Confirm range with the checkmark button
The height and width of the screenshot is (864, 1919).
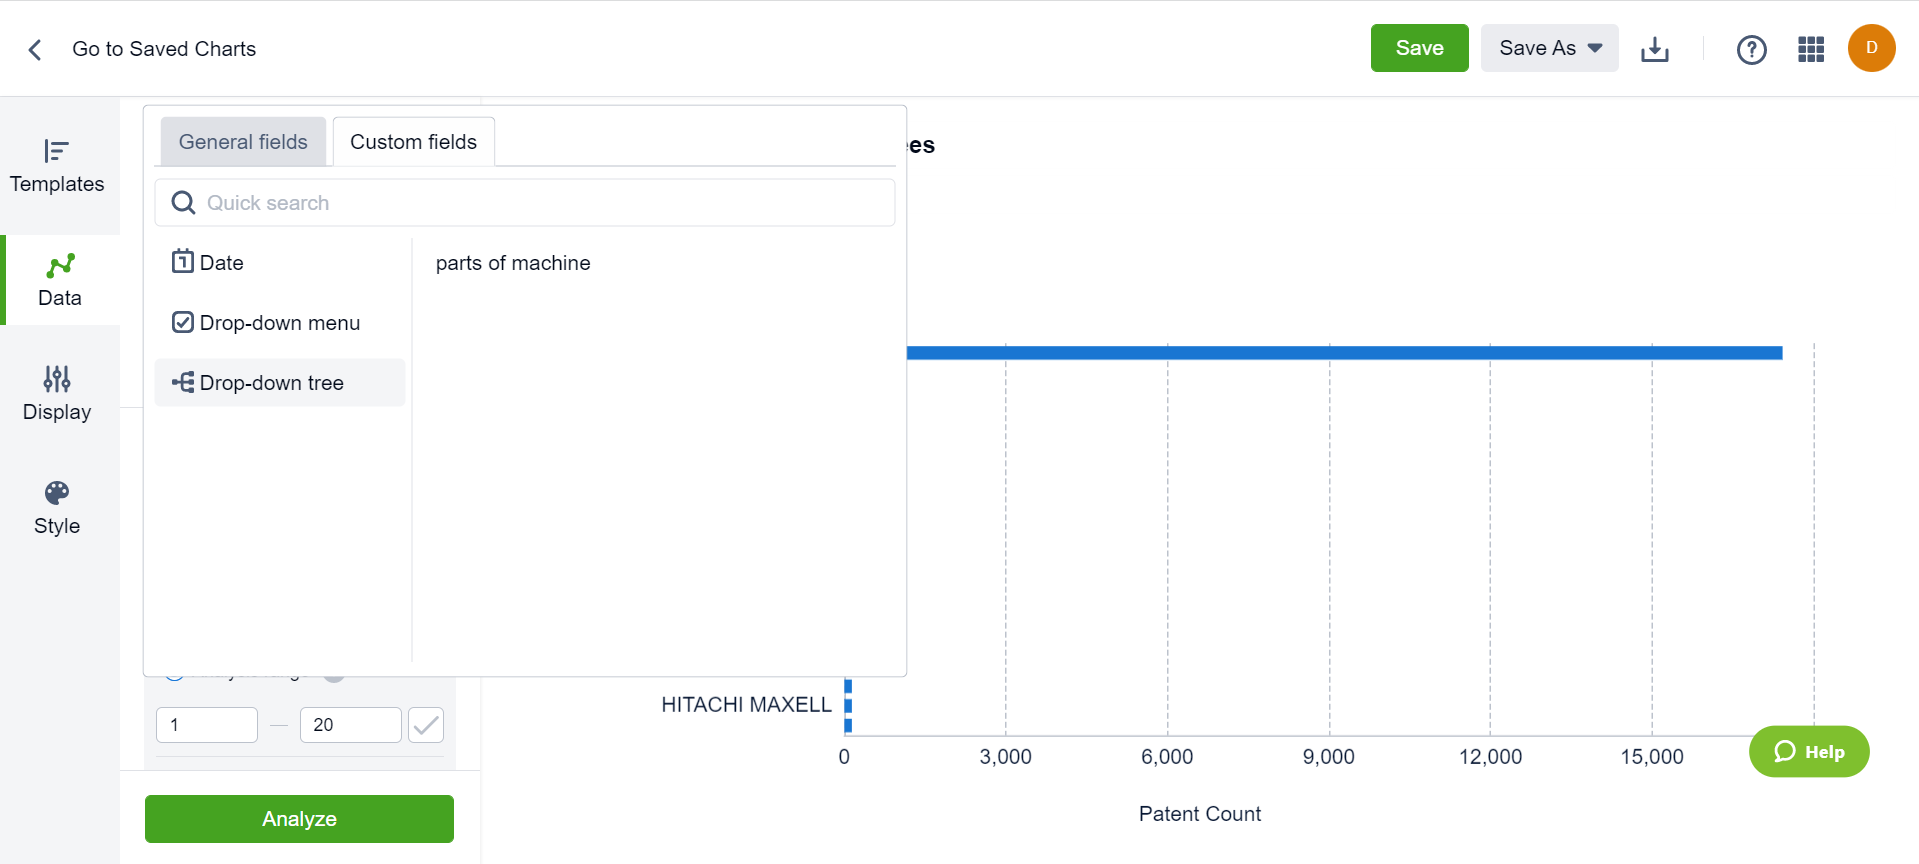coord(426,725)
